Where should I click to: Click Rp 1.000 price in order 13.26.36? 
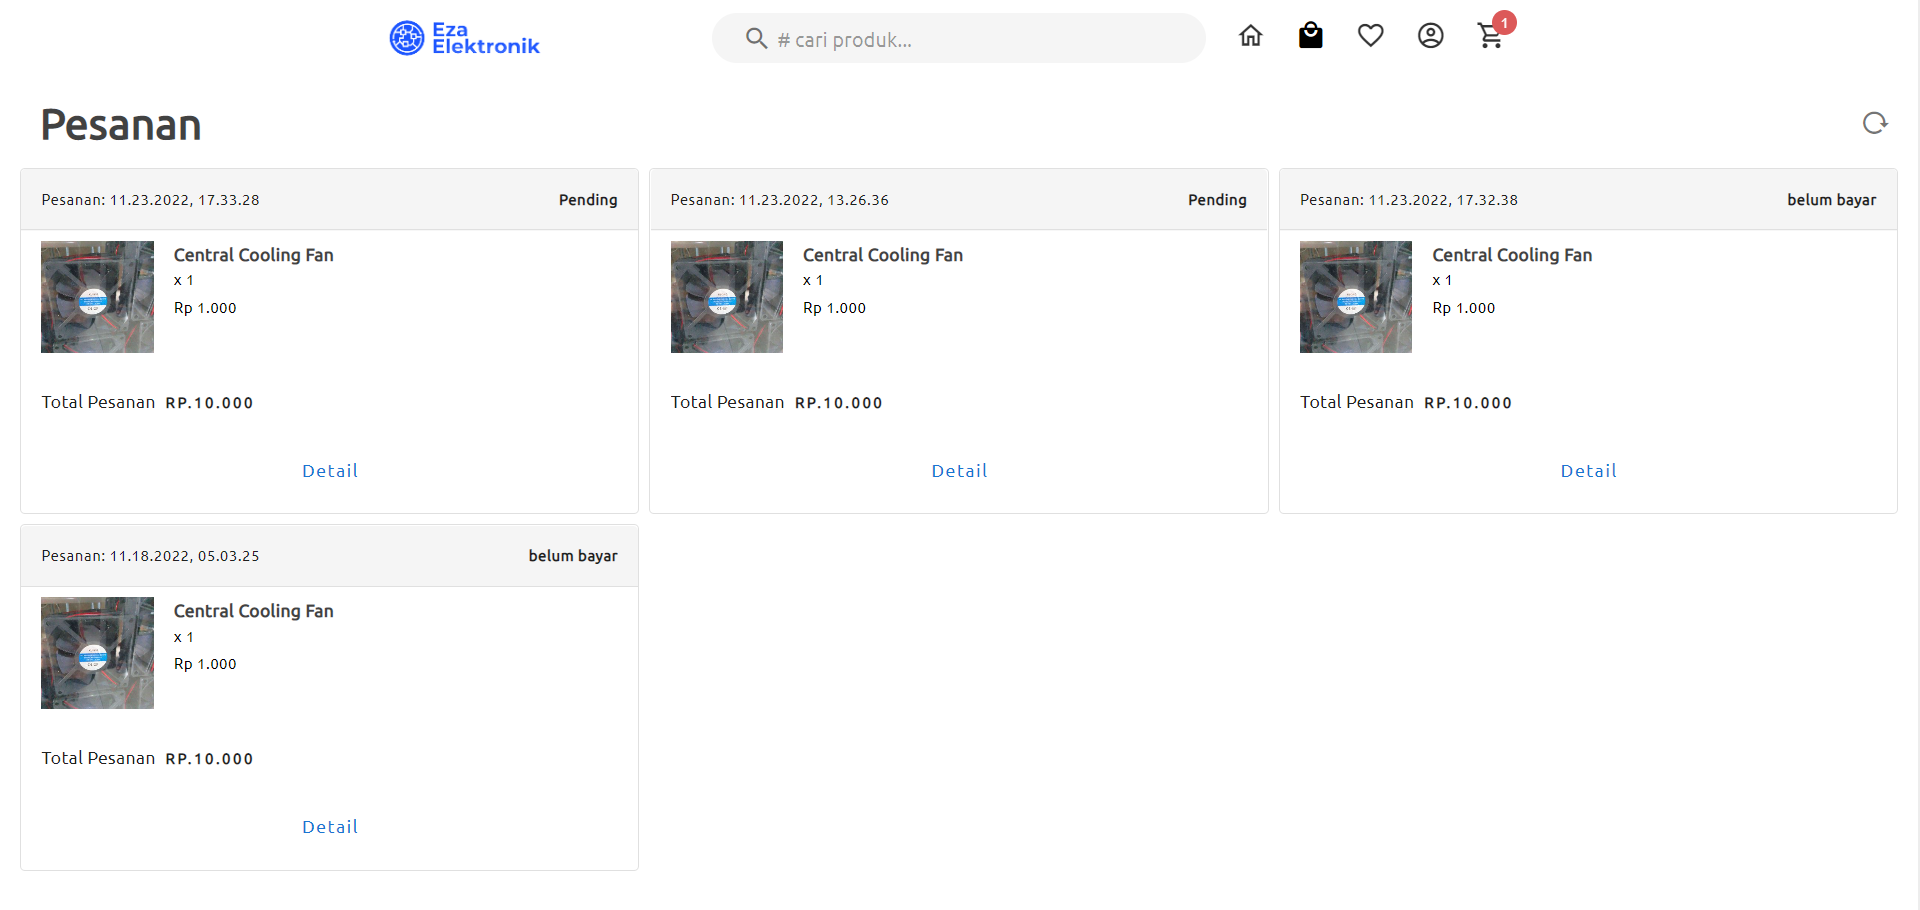(x=834, y=308)
